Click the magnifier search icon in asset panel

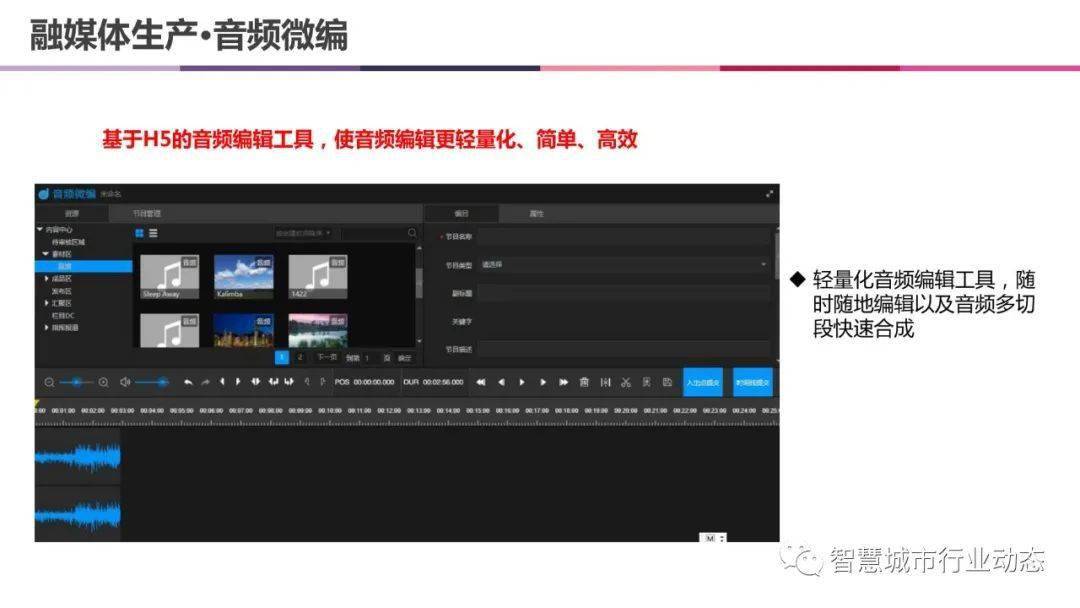point(412,233)
